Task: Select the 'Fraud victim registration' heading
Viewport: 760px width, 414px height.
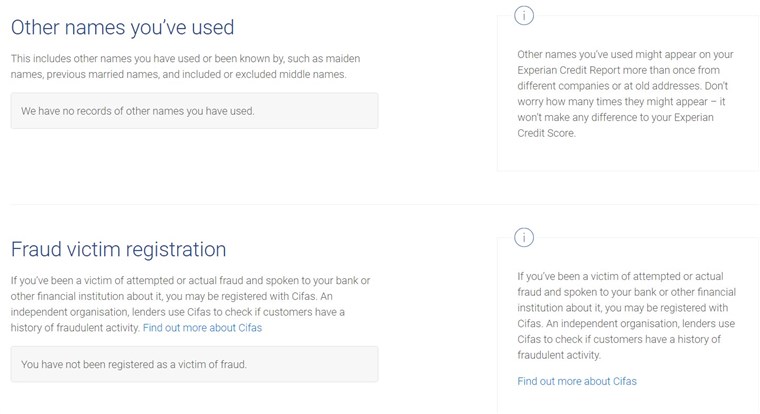Action: pos(118,250)
